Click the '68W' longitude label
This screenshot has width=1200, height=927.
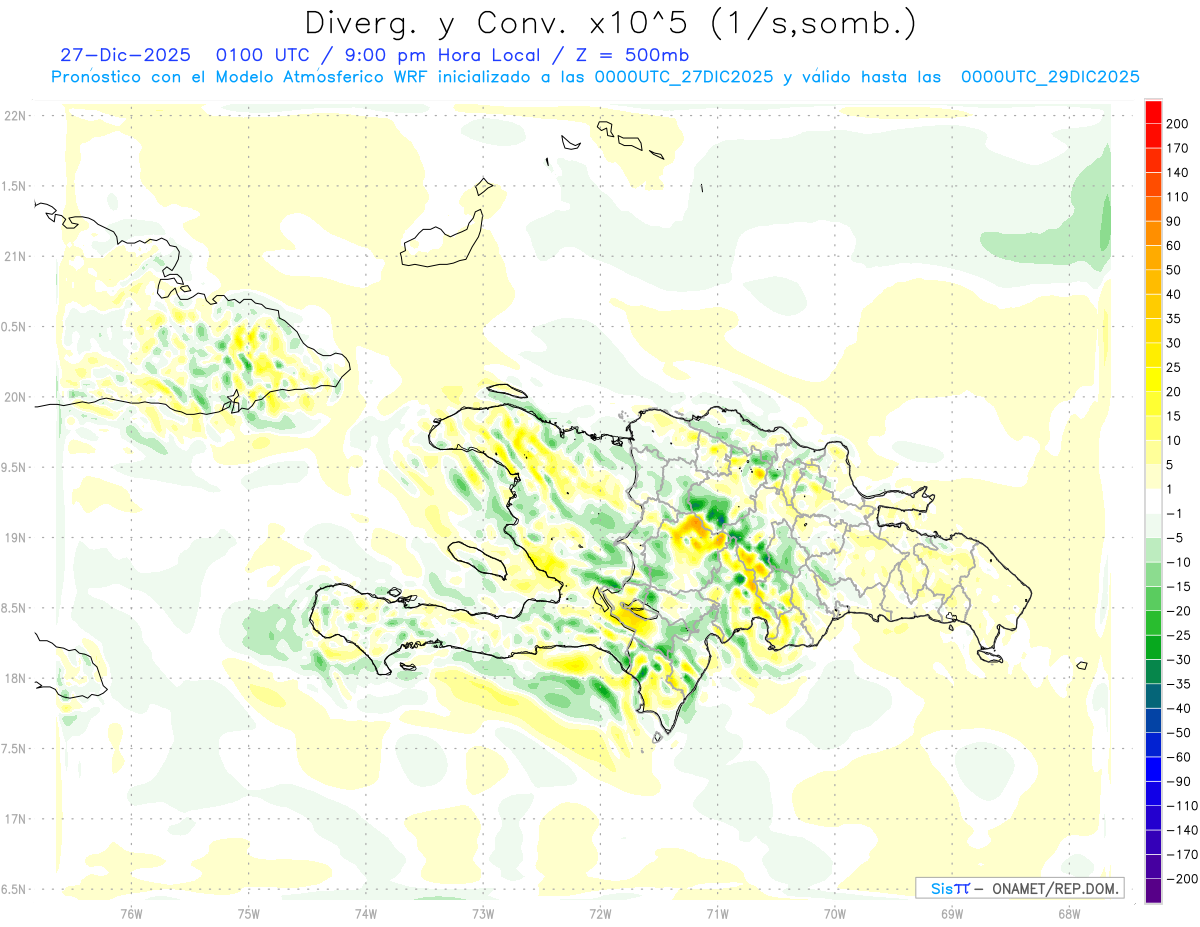(x=1068, y=913)
